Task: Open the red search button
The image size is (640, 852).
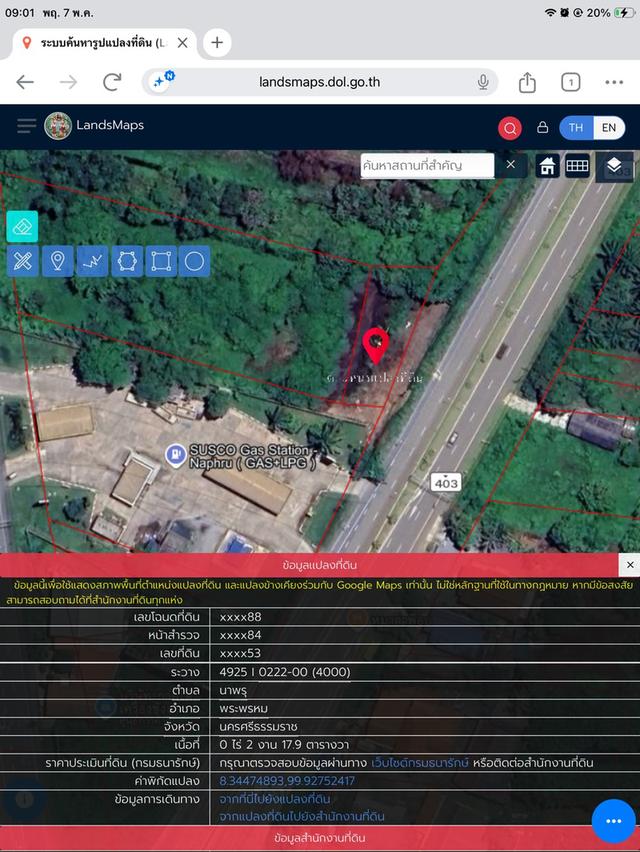Action: (510, 128)
